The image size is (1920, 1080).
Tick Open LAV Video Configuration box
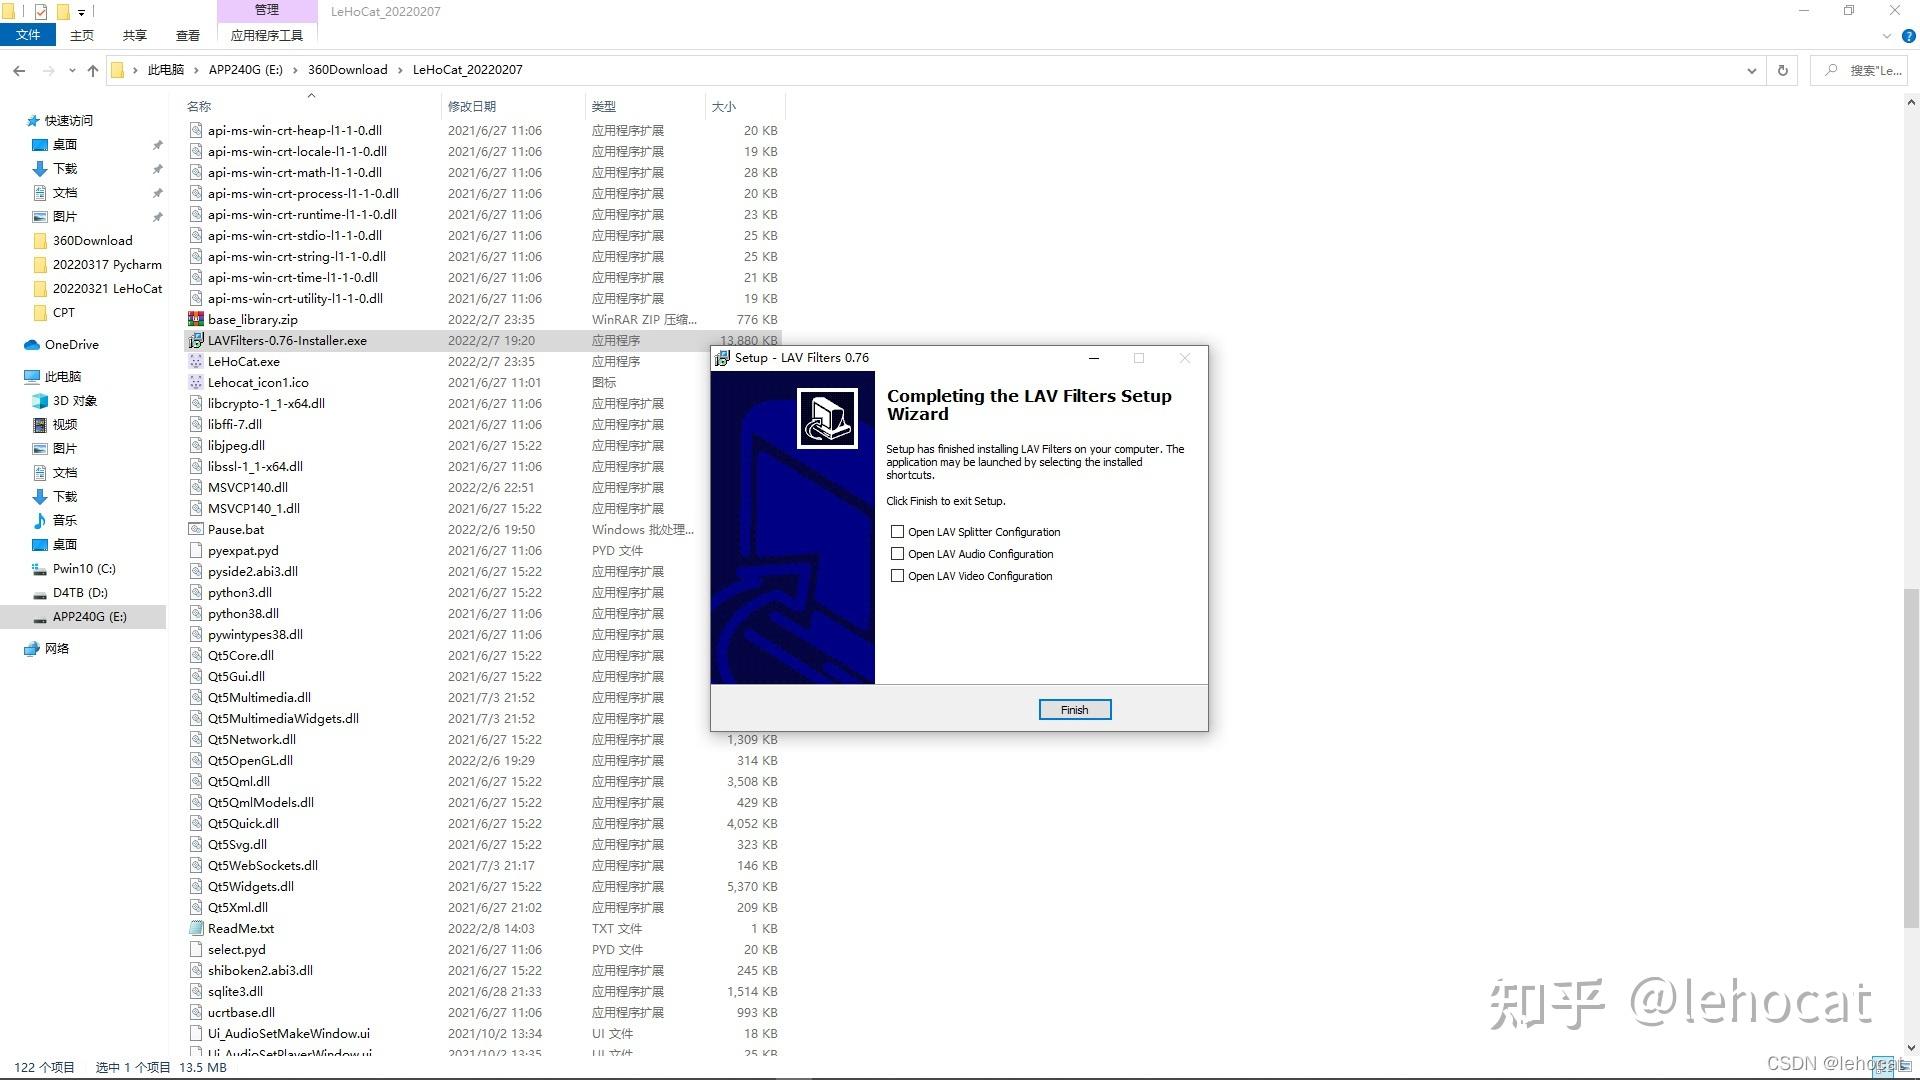897,576
